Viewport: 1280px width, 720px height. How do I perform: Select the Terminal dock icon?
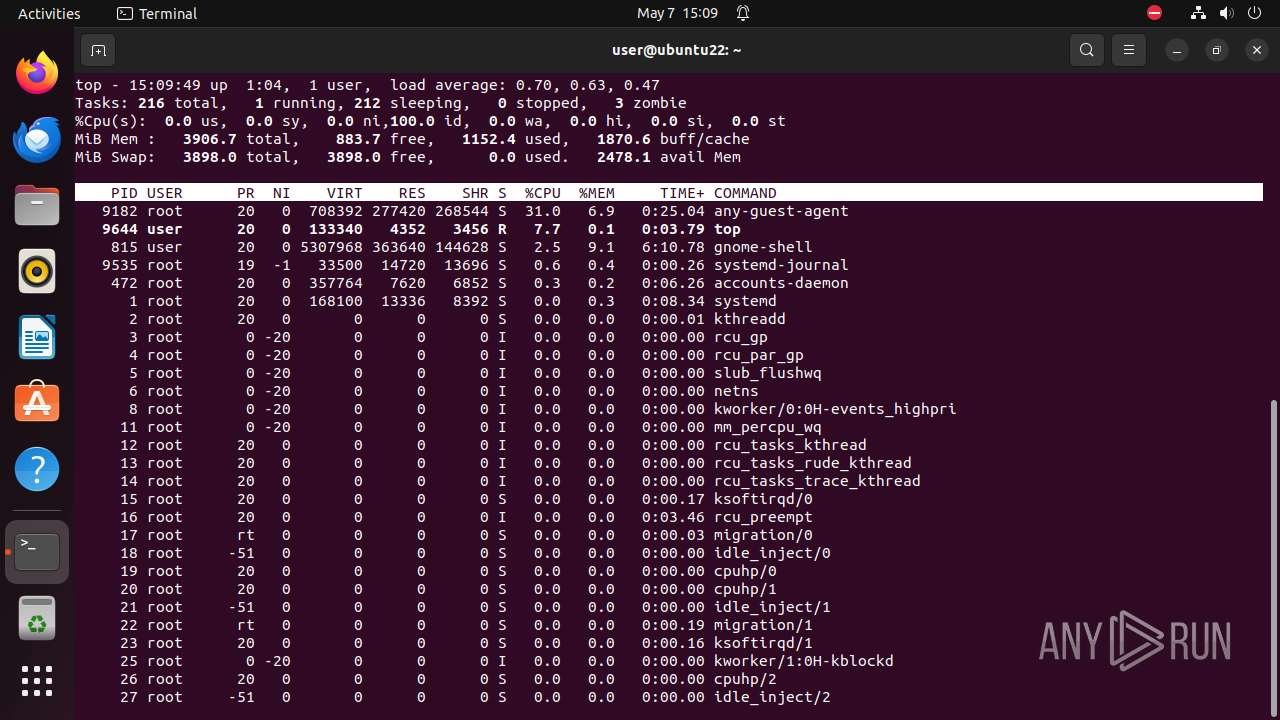click(37, 552)
